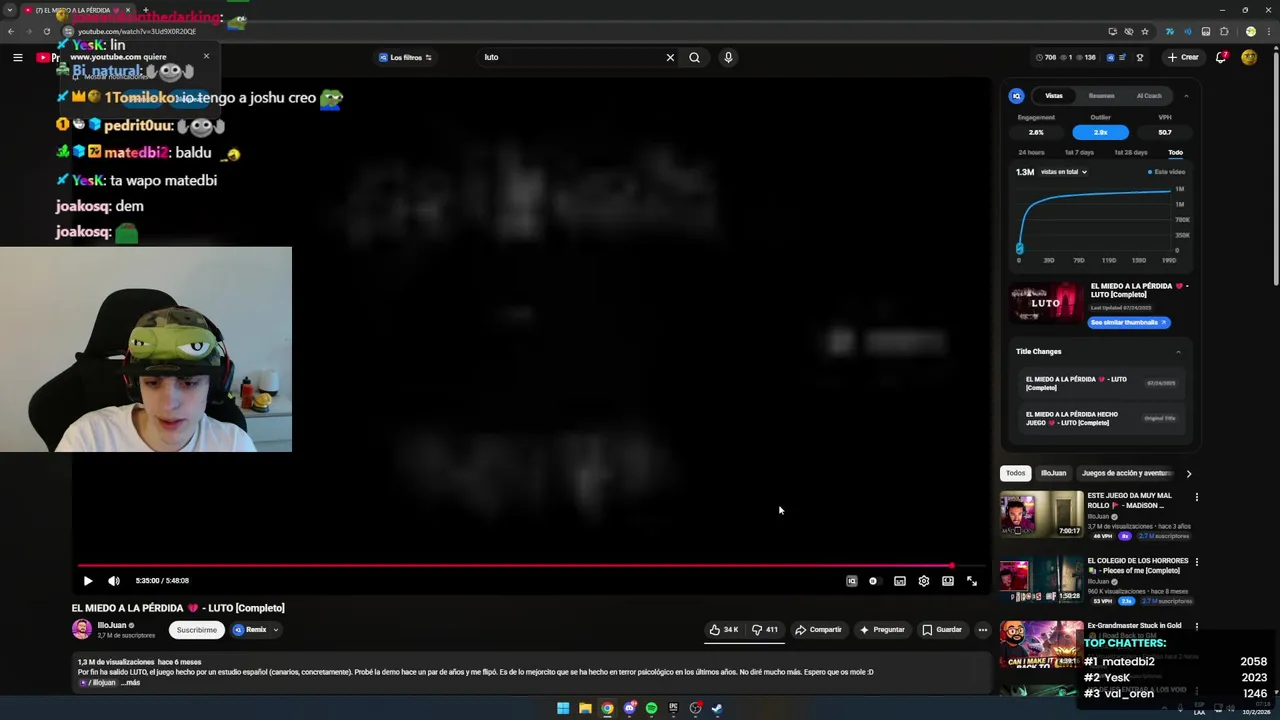The height and width of the screenshot is (720, 1280).
Task: Select the 'AI Coach' tab
Action: point(1149,96)
